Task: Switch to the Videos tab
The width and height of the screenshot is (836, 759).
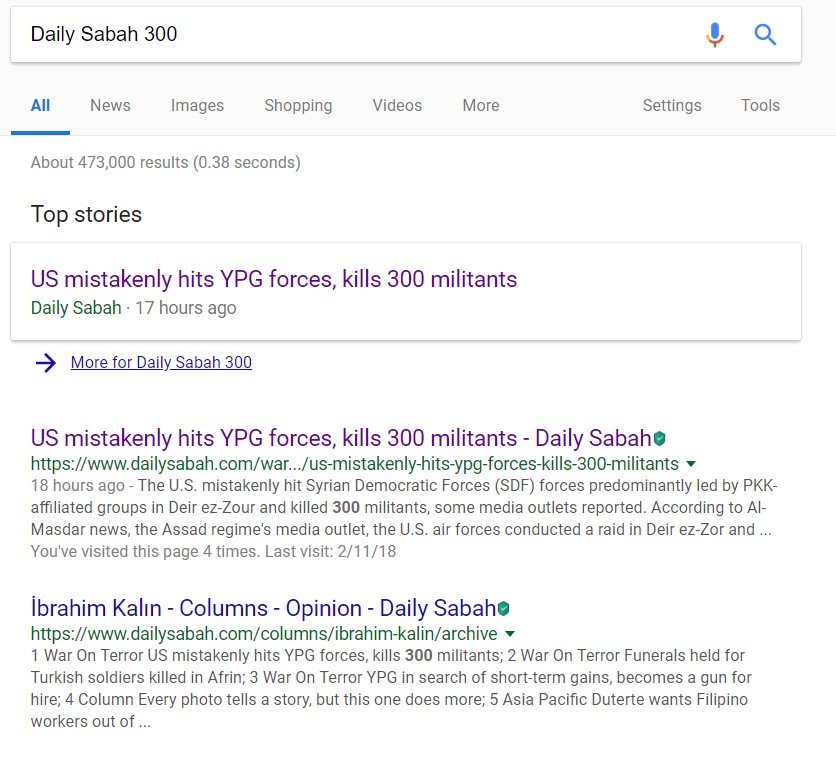Action: 397,106
